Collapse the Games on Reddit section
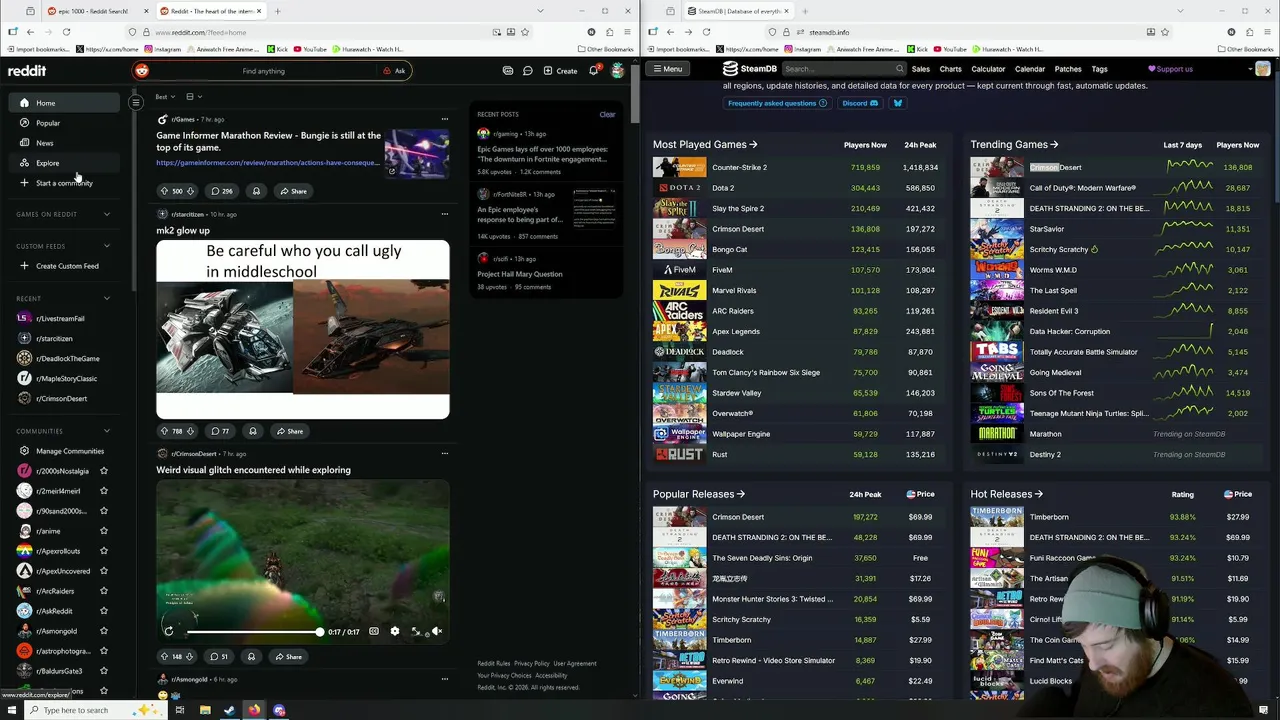This screenshot has width=1280, height=720. click(107, 214)
